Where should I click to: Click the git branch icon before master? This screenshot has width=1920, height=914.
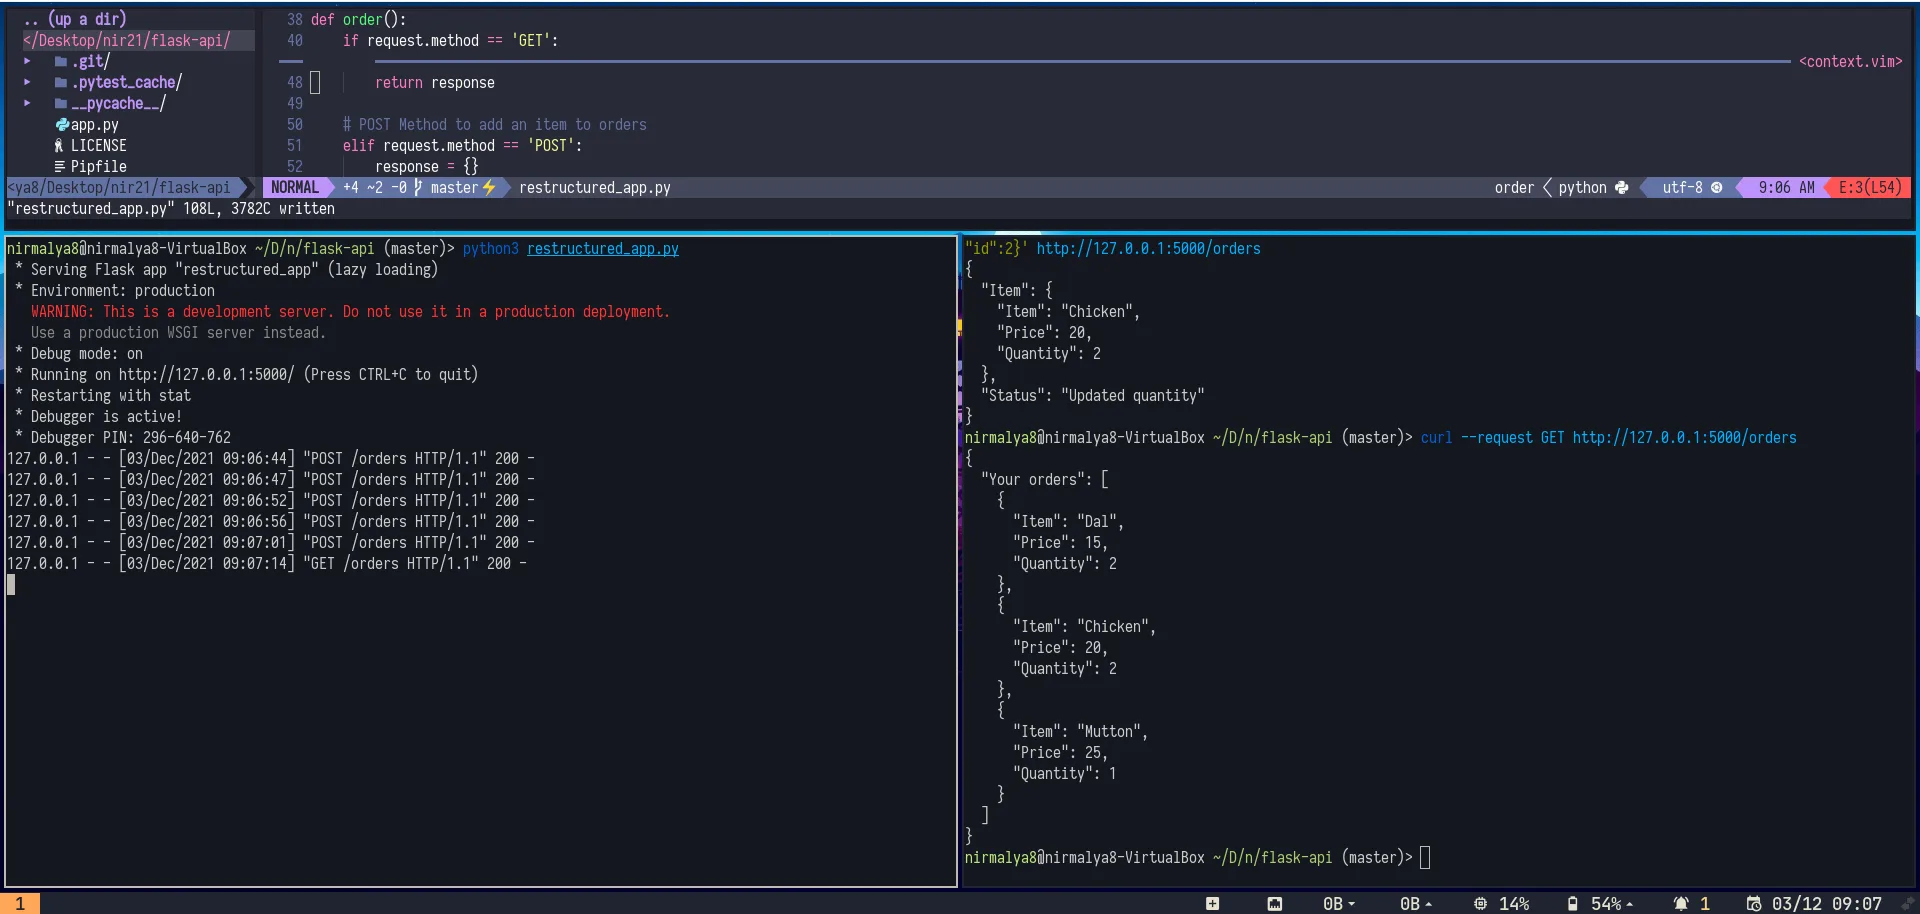[418, 187]
